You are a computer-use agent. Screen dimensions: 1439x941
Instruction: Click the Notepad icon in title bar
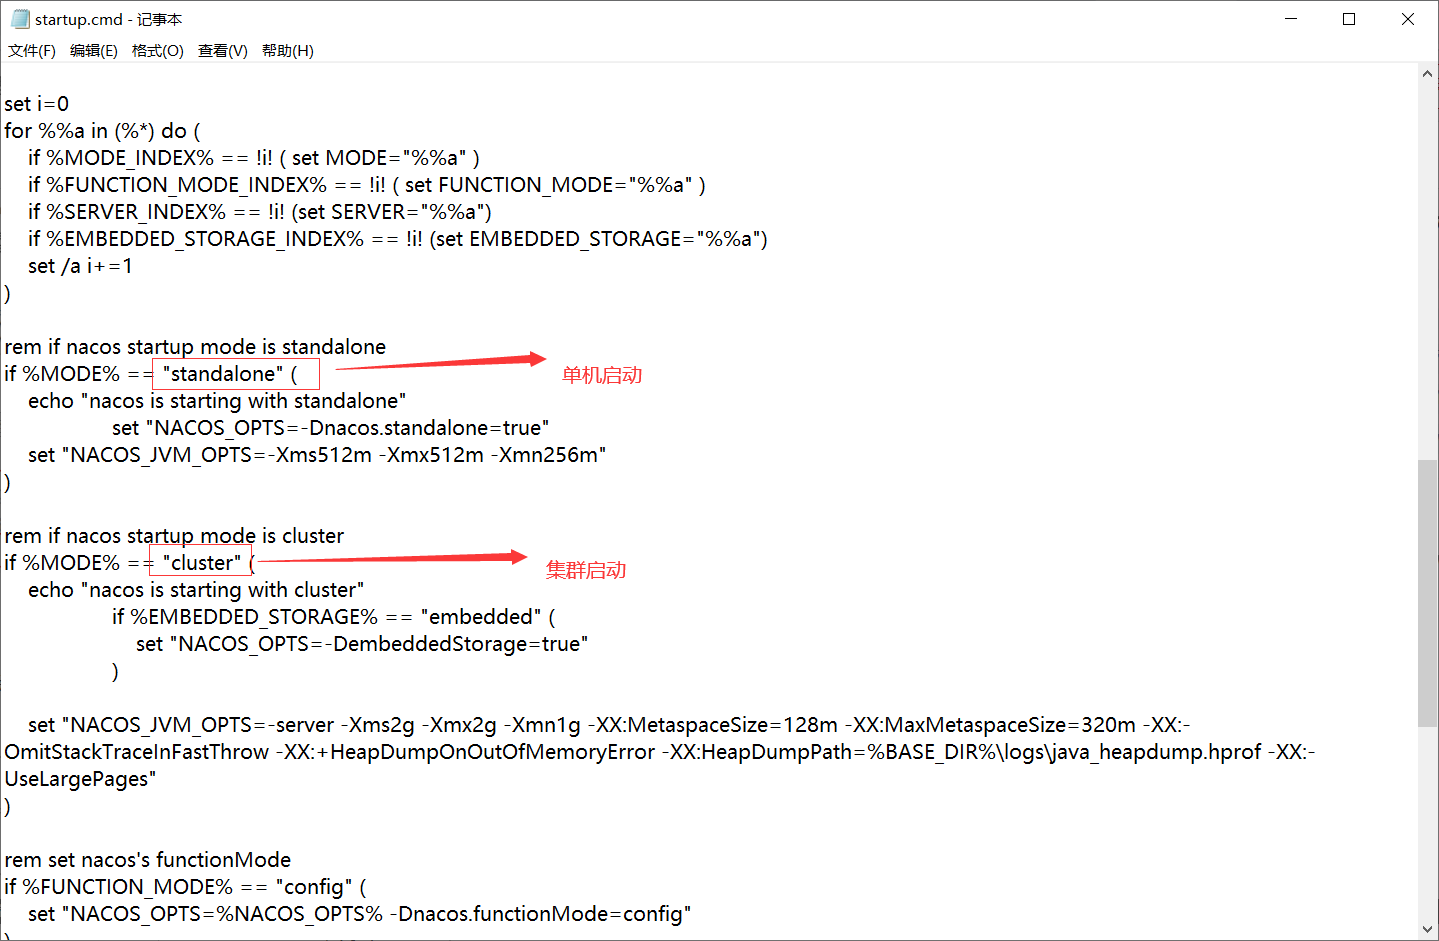pos(19,19)
